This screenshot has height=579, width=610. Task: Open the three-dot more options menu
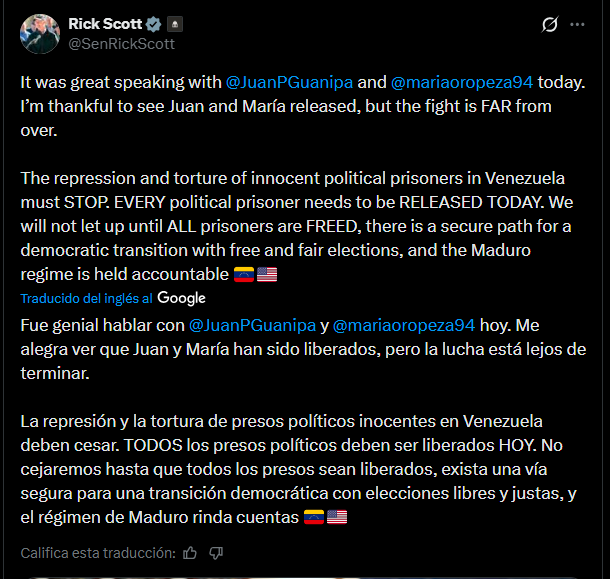[x=577, y=24]
